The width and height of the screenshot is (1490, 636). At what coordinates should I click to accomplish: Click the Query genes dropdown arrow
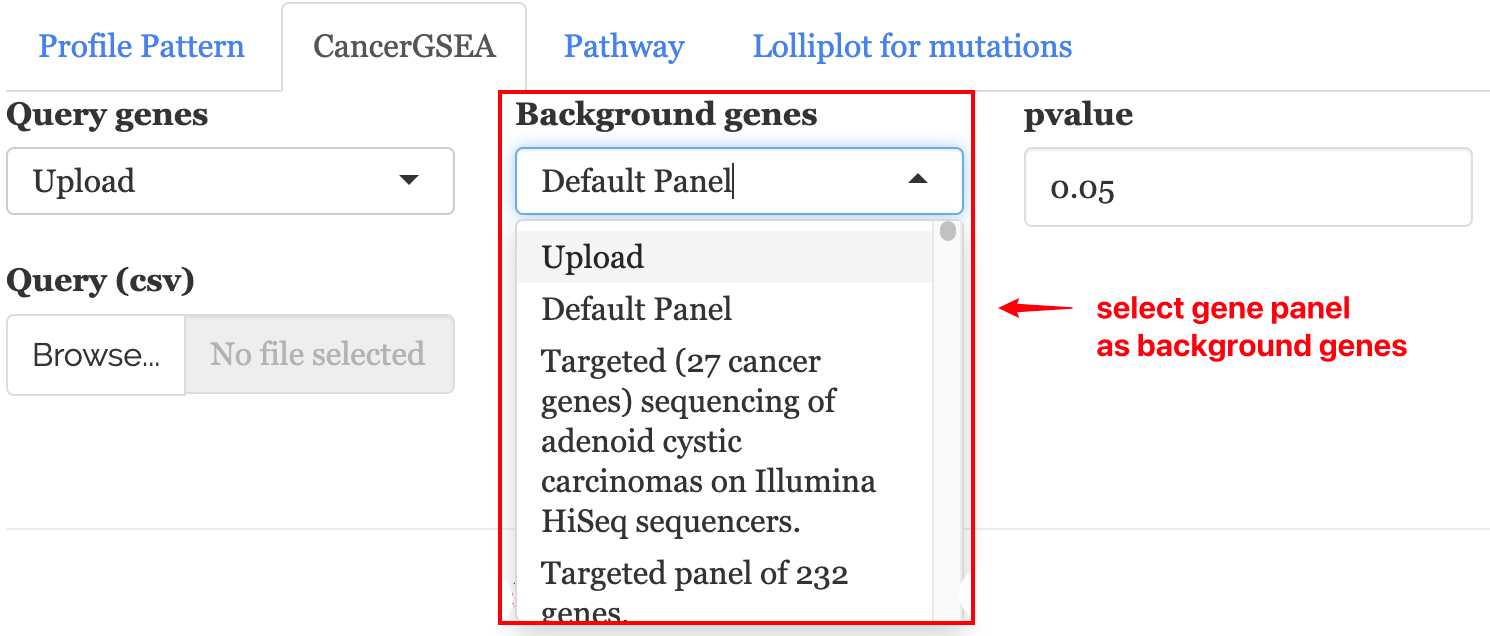[408, 181]
